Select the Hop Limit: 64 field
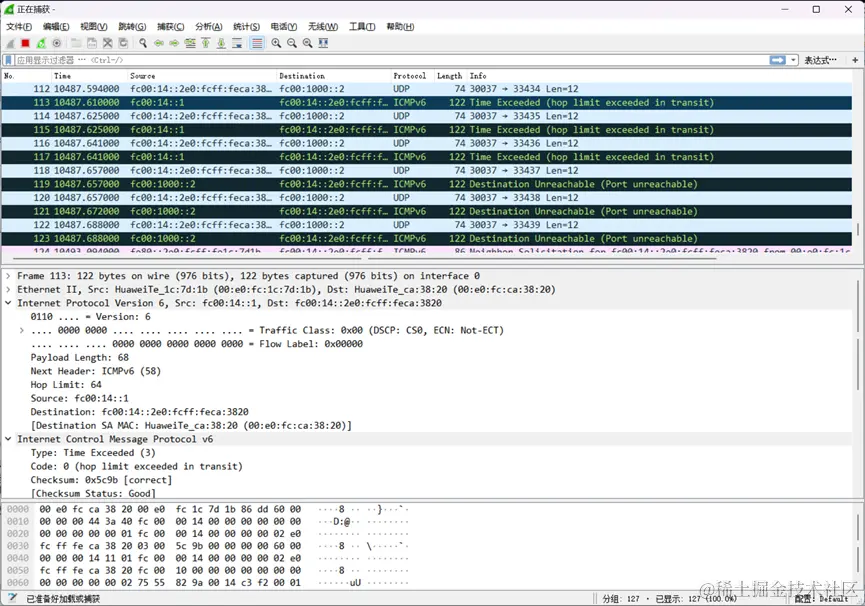The image size is (865, 606). (66, 385)
